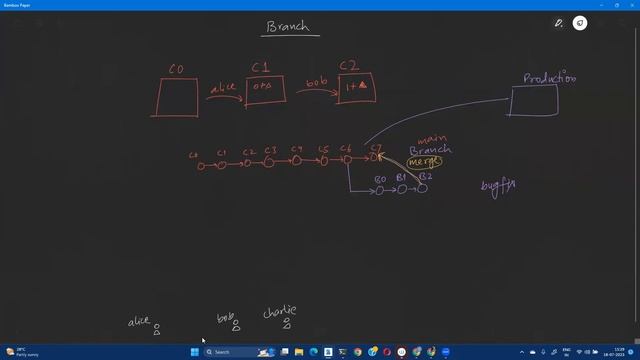This screenshot has width=640, height=360.
Task: Open Task View on taskbar
Action: click(284, 352)
